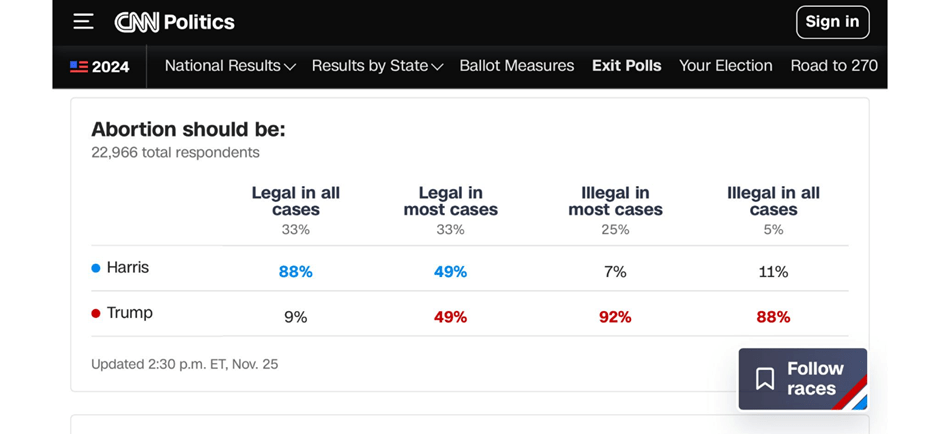
Task: Click the bookmark icon on Follow races
Action: click(x=765, y=379)
